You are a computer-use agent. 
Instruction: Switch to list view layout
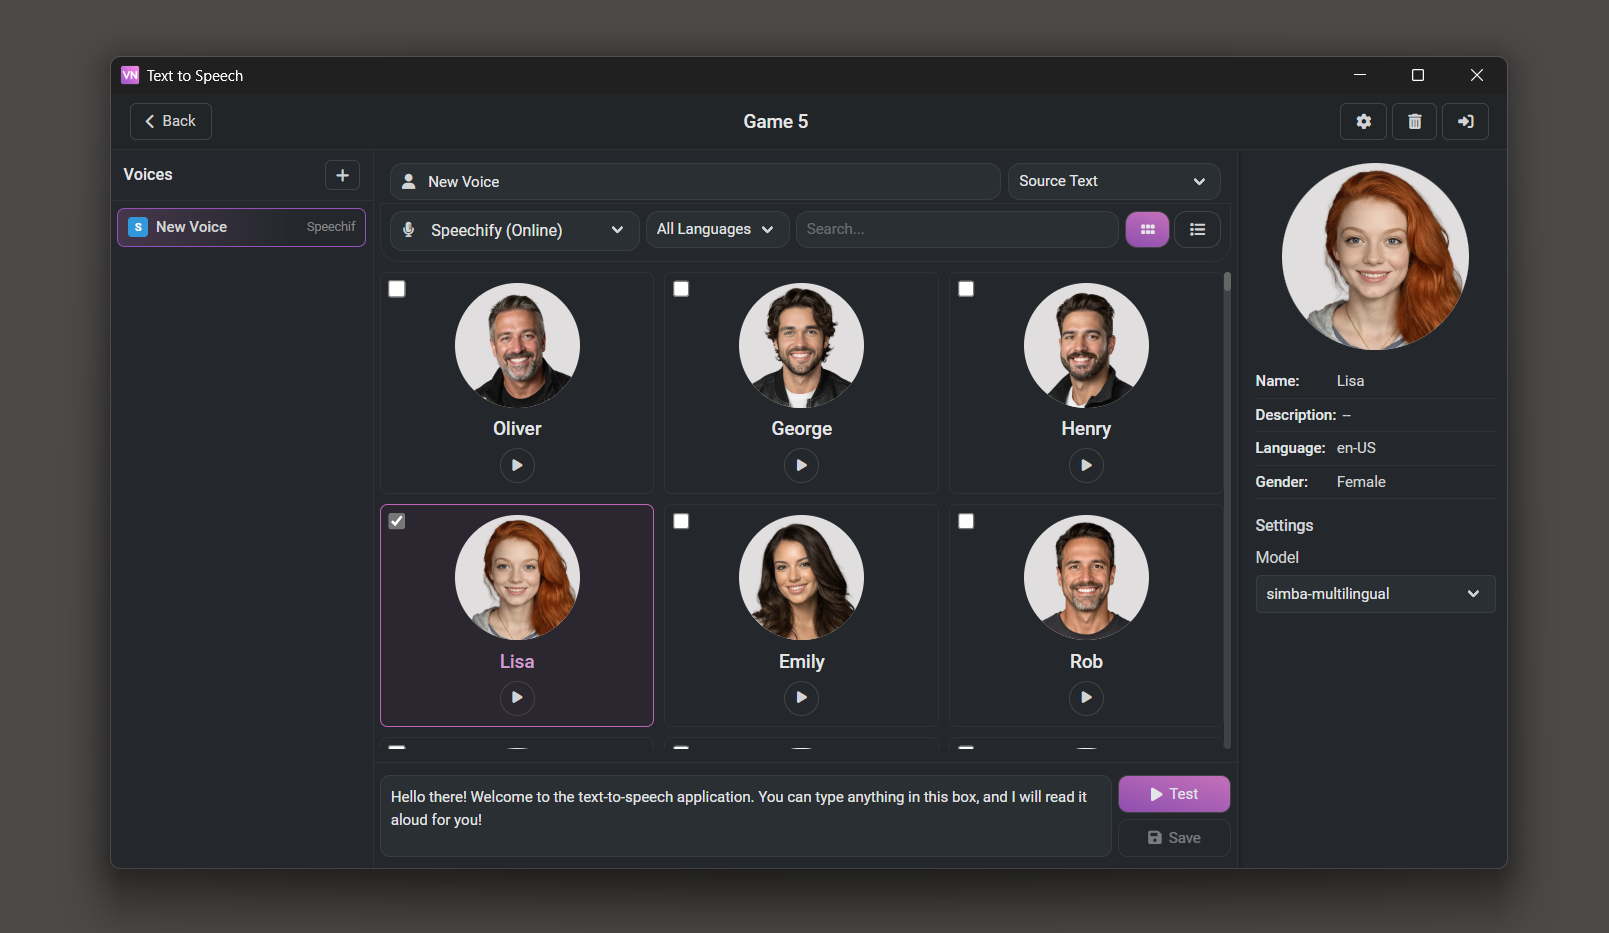pyautogui.click(x=1197, y=229)
